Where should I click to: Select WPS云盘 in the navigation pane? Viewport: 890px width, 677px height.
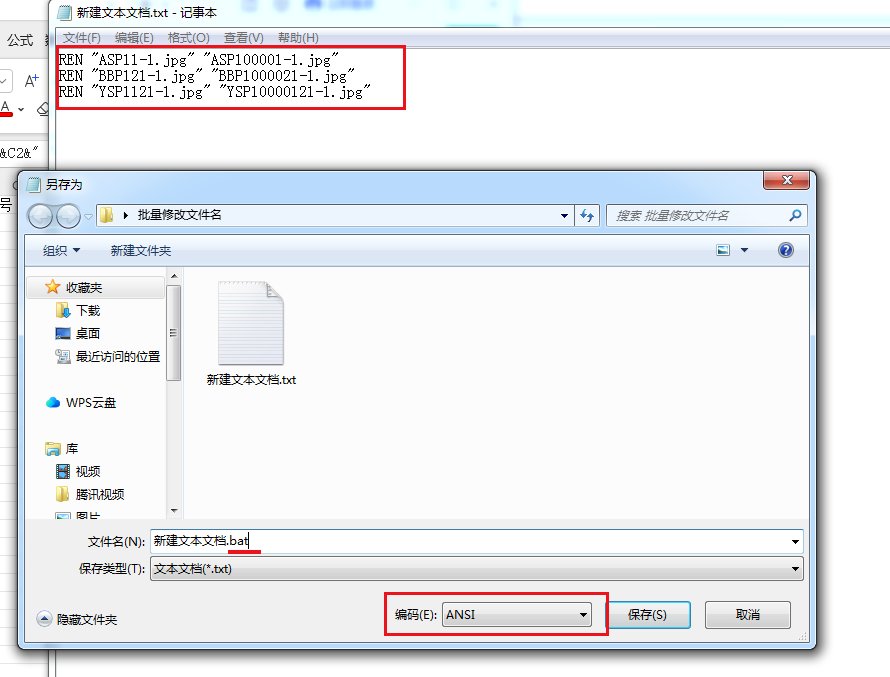click(90, 402)
